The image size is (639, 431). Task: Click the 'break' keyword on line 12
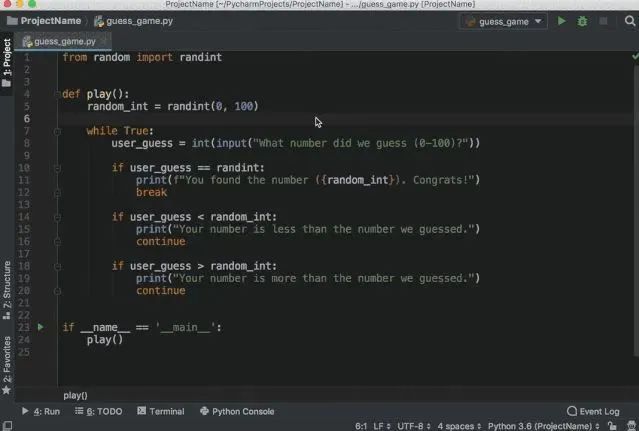152,192
